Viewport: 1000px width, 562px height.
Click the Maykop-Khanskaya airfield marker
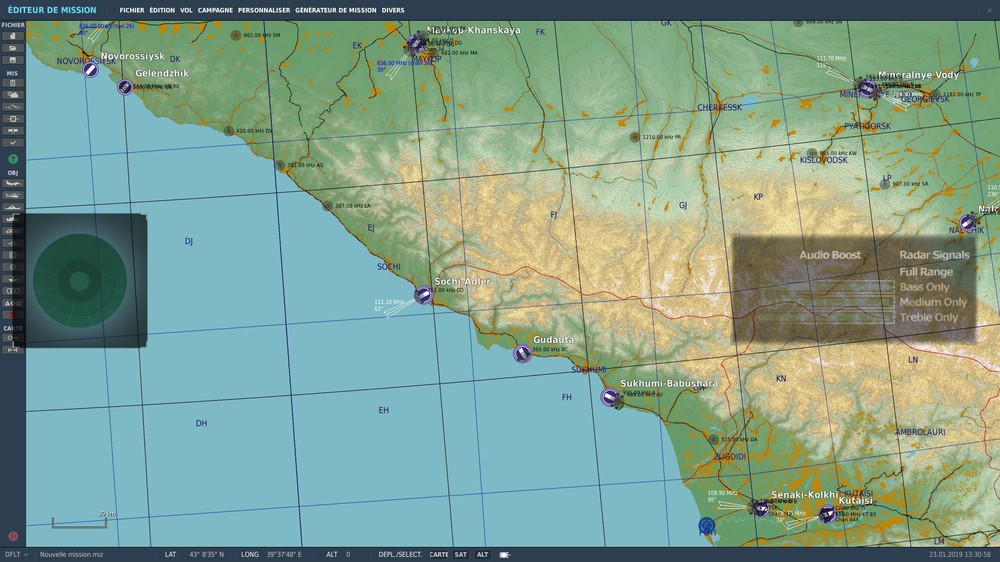coord(415,43)
